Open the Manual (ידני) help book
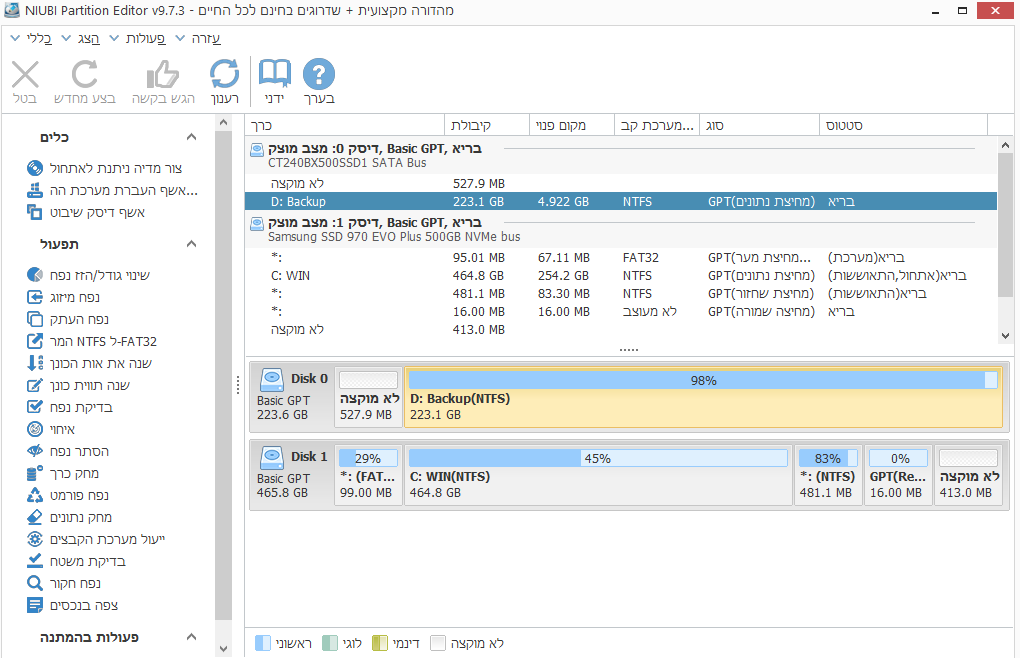This screenshot has width=1020, height=658. [x=274, y=72]
